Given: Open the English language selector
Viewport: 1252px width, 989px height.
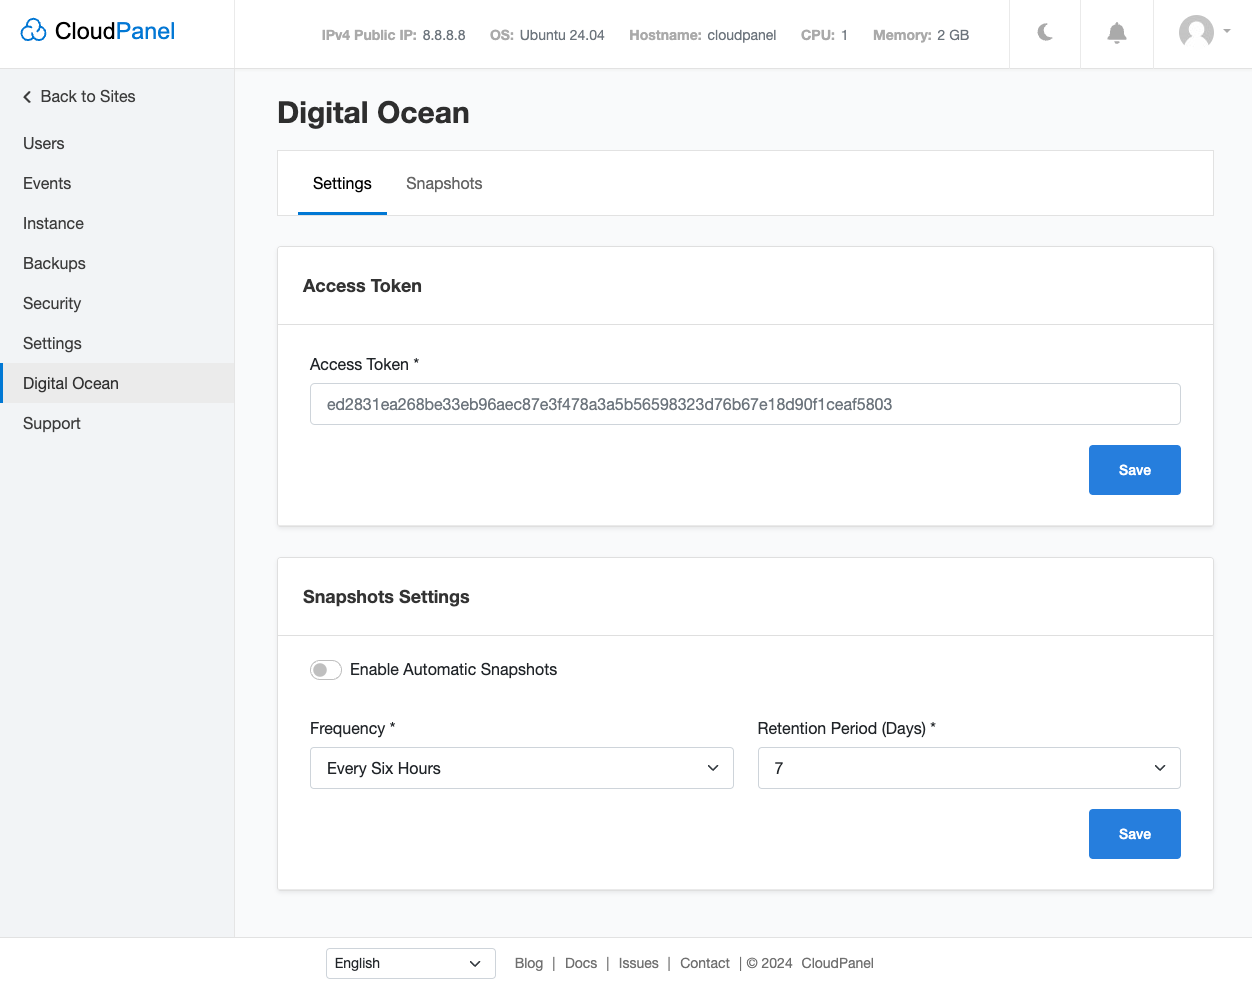Looking at the screenshot, I should click(x=410, y=963).
